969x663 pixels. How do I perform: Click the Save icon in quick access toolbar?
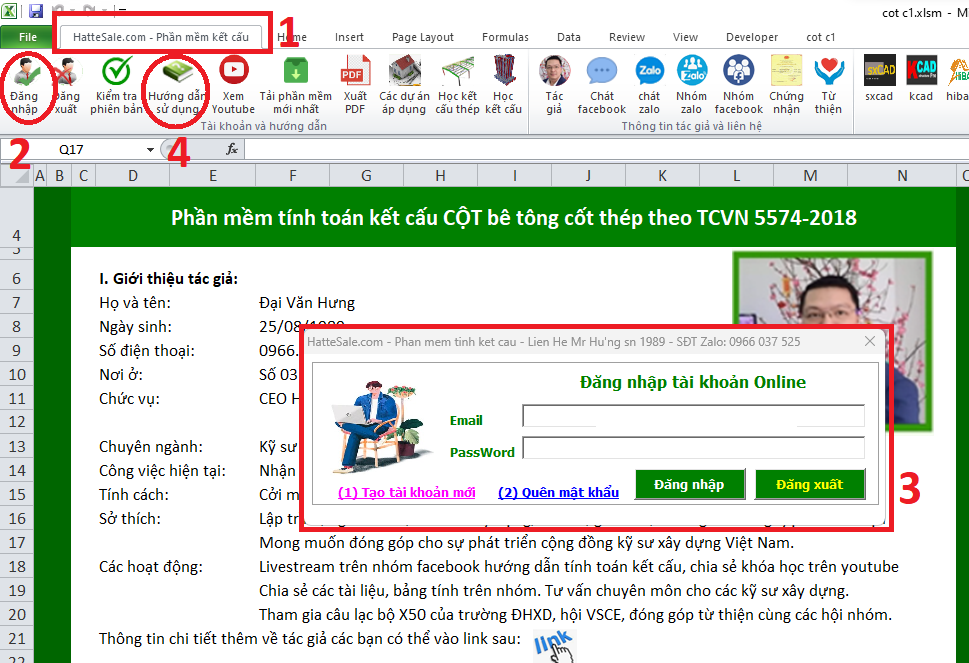point(35,11)
